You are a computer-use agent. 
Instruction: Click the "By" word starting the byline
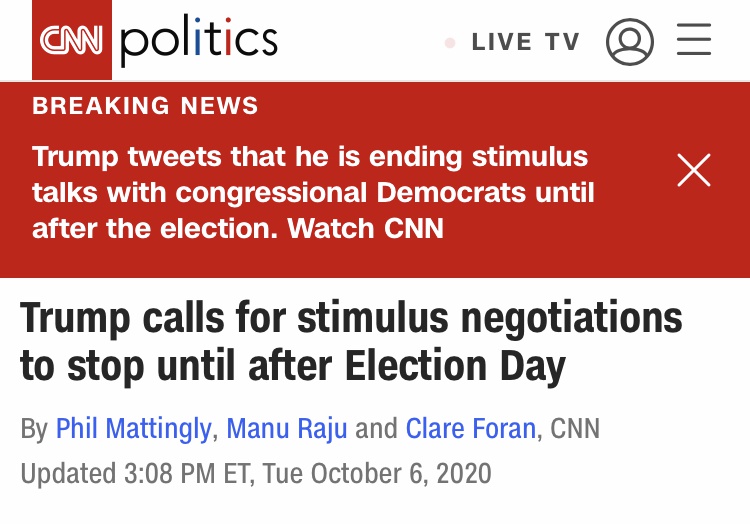coord(34,428)
